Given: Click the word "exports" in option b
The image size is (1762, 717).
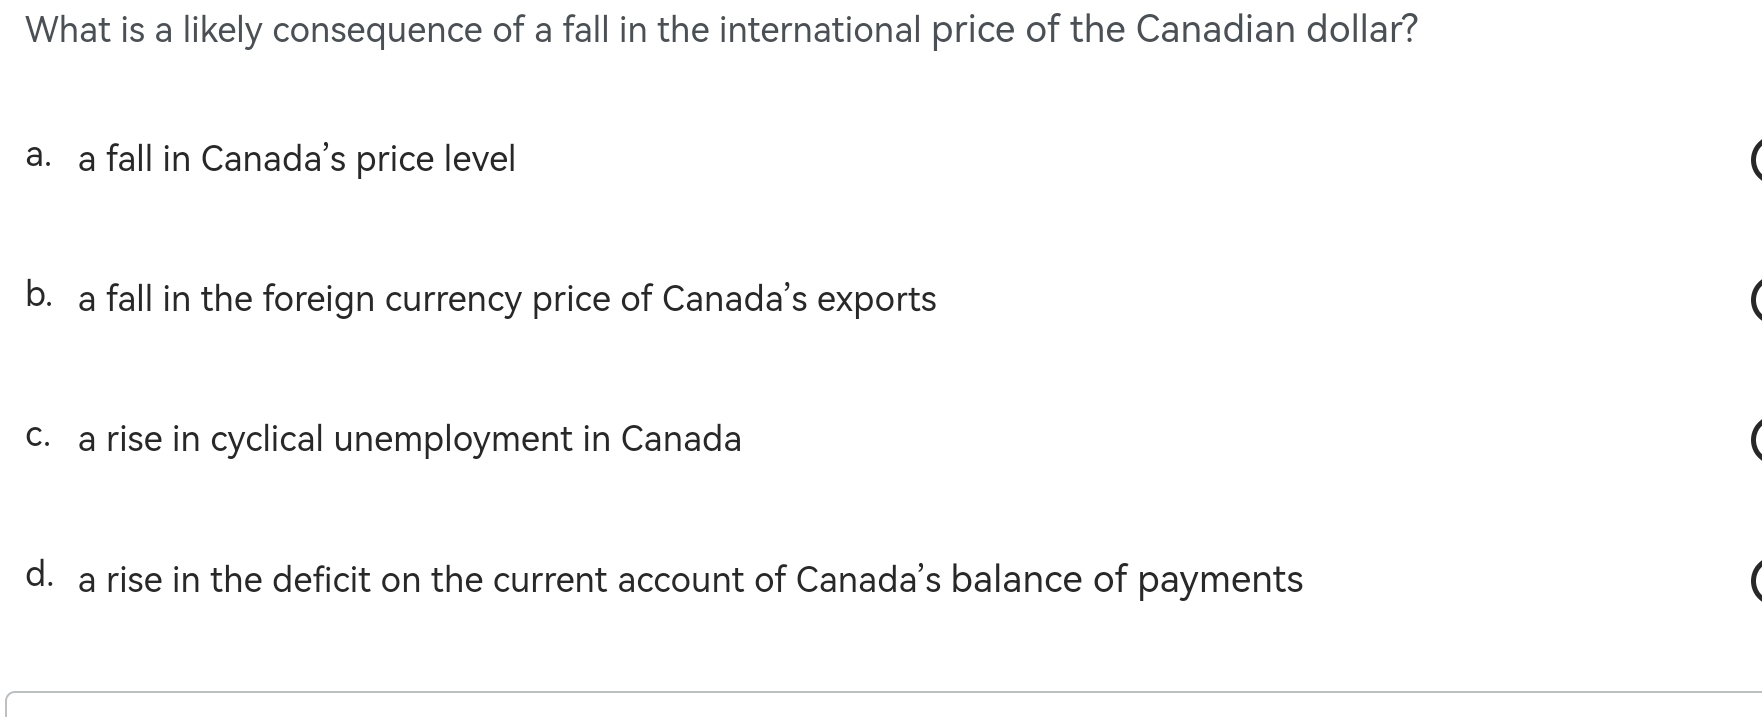Looking at the screenshot, I should (x=876, y=299).
